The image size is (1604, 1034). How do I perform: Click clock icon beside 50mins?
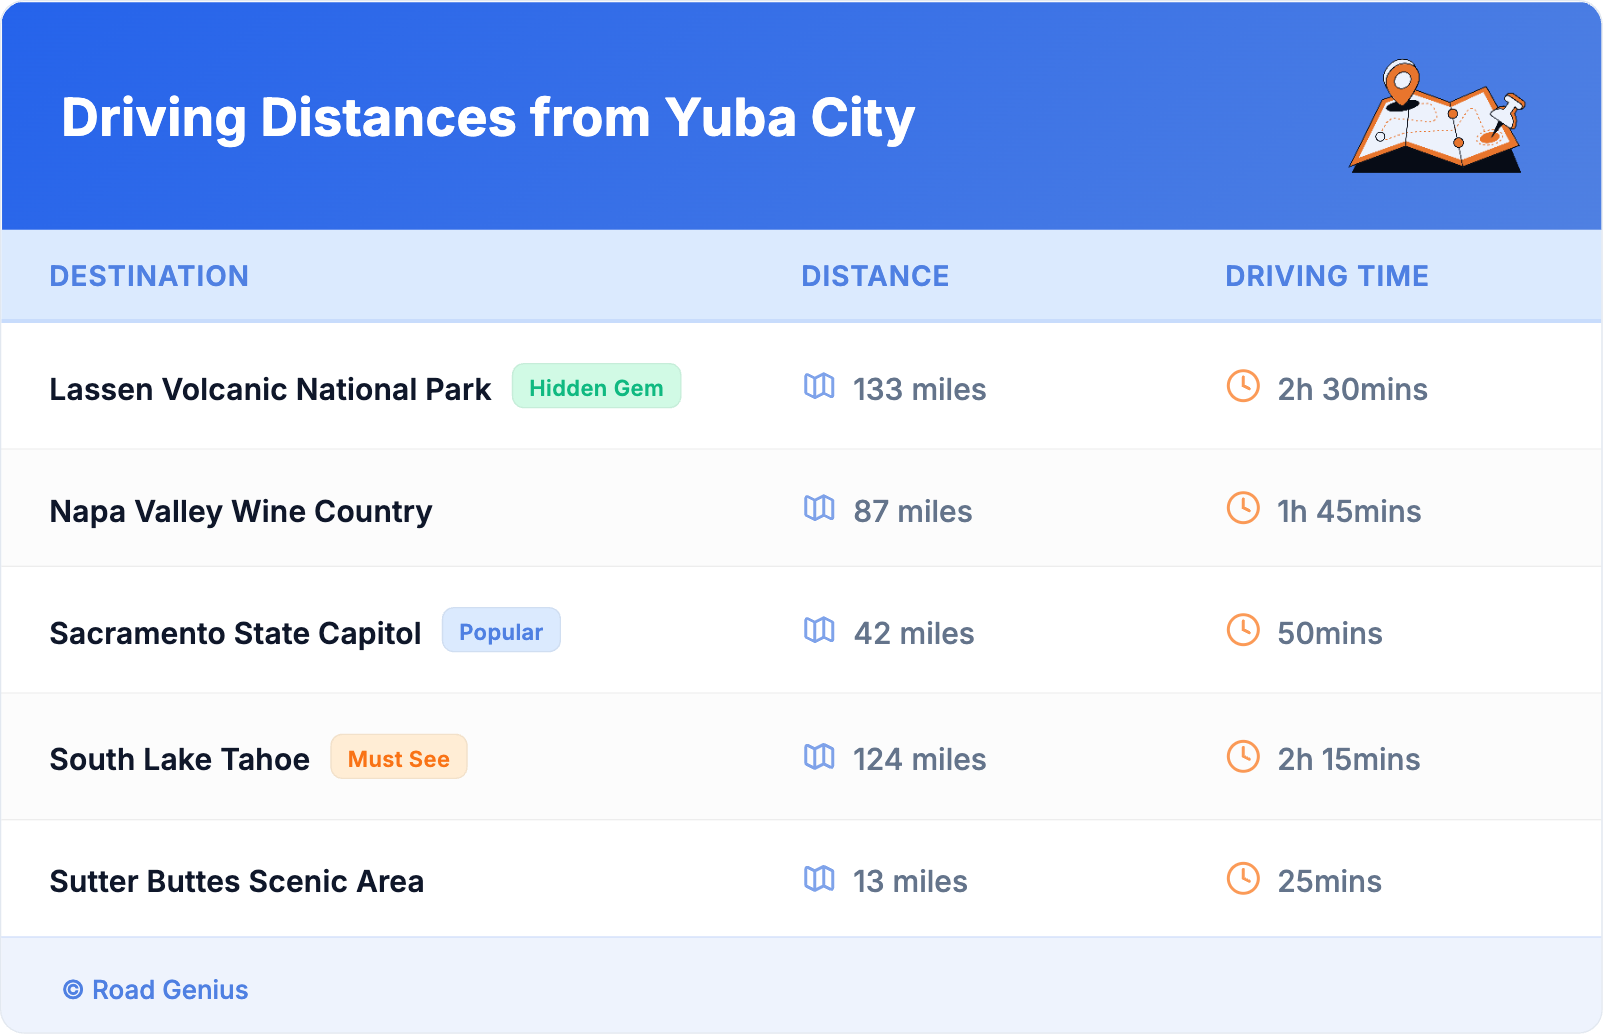(x=1243, y=630)
